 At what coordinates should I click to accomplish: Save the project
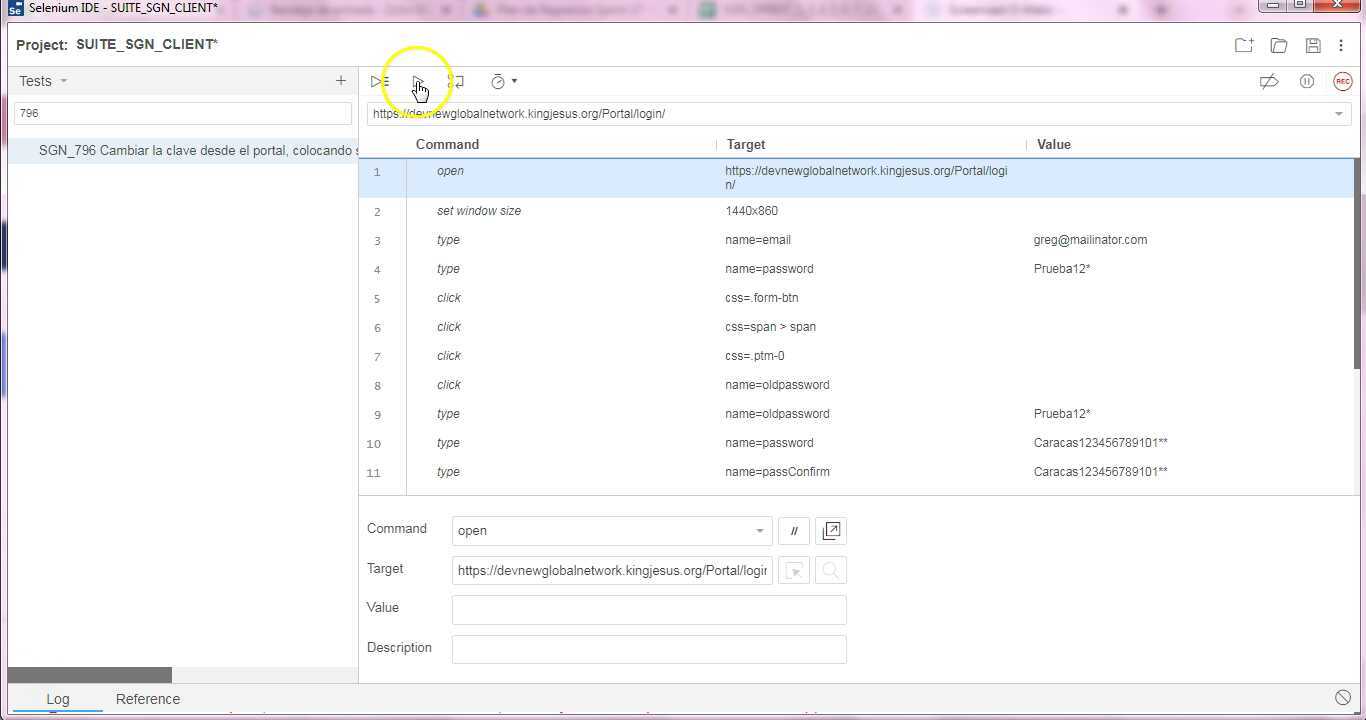[x=1313, y=45]
